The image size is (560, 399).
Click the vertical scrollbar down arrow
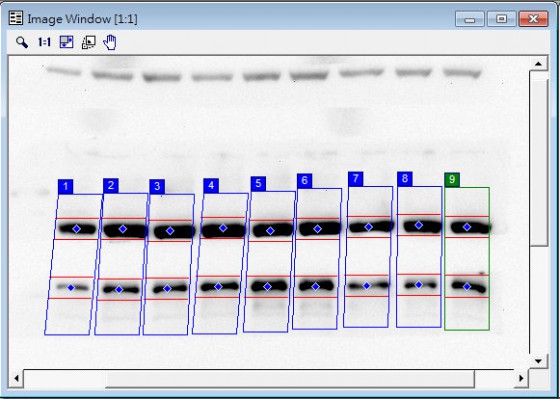538,361
